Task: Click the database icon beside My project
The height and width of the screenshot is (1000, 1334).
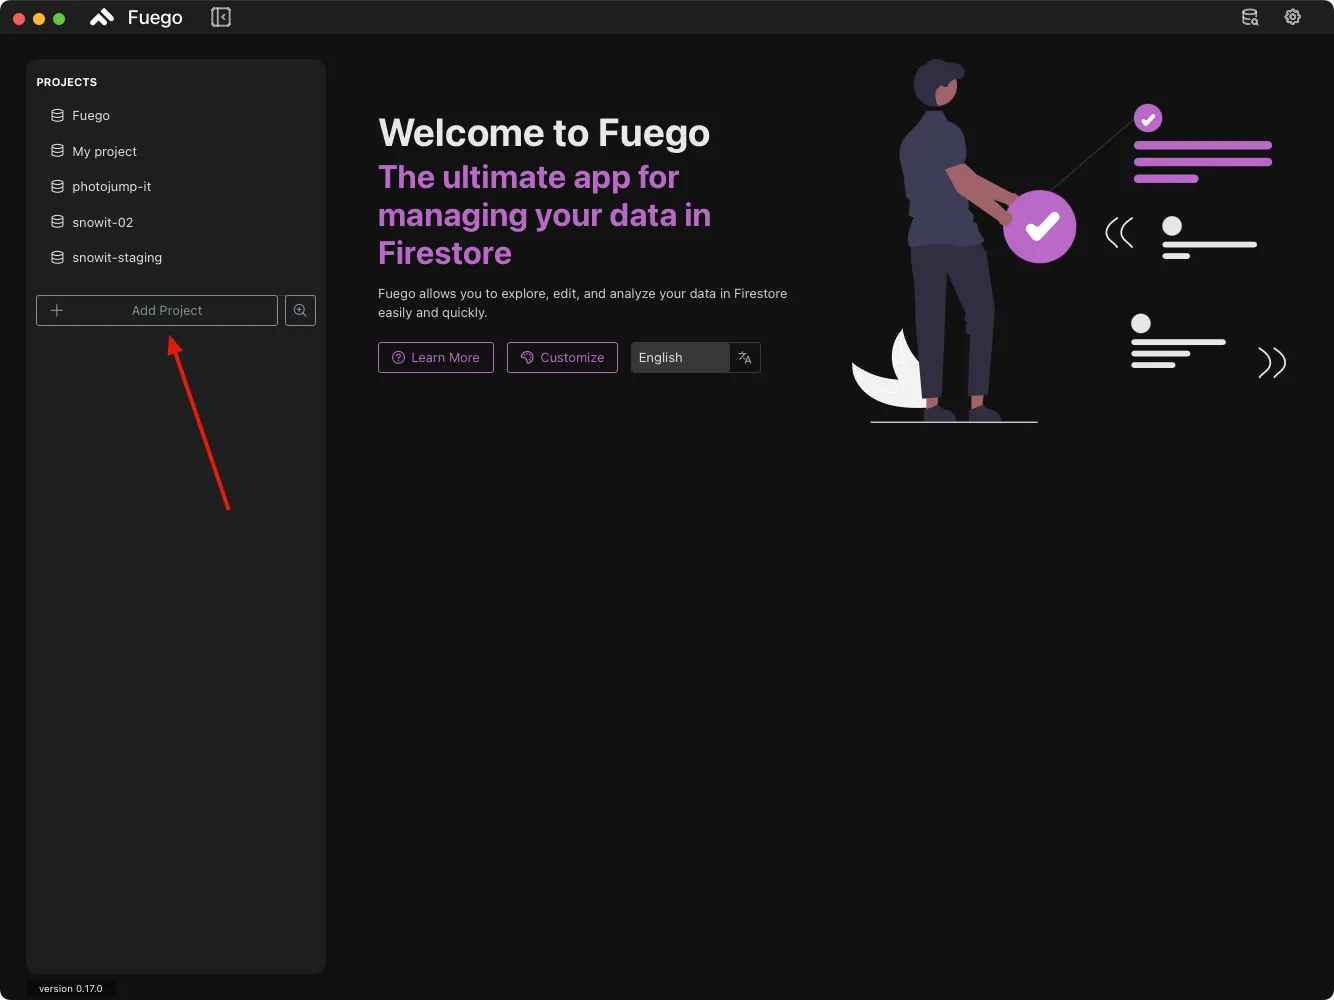Action: tap(57, 151)
